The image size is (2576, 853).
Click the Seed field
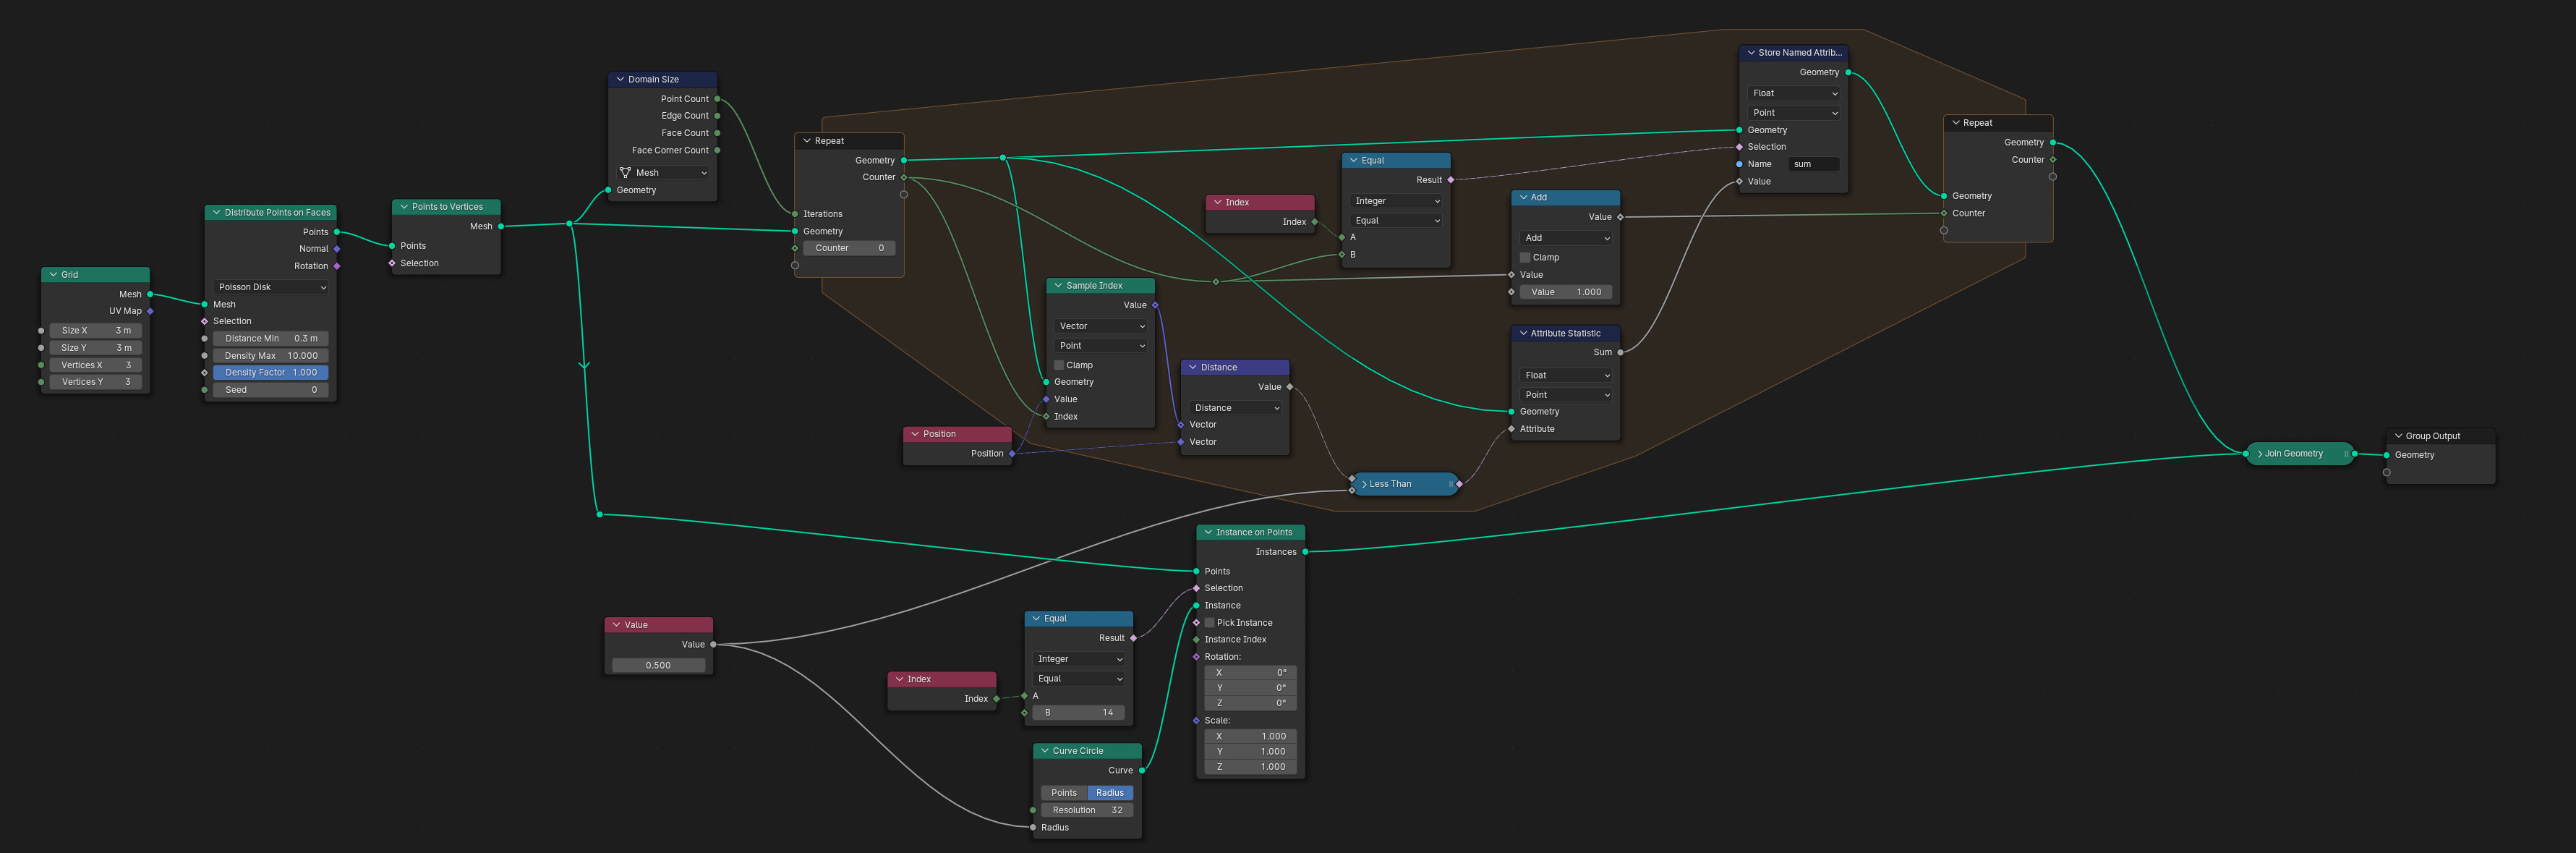[x=271, y=390]
